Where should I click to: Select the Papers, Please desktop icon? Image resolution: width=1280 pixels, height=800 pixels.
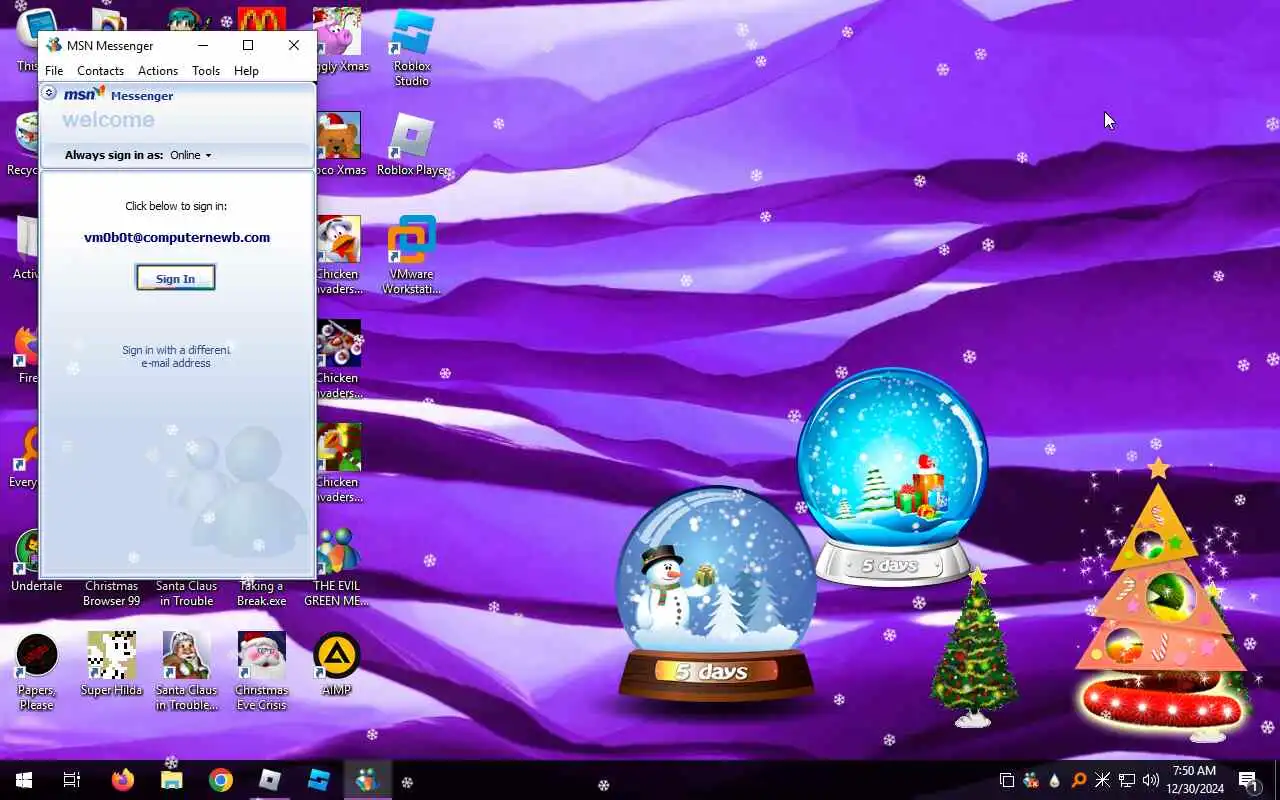coord(37,671)
